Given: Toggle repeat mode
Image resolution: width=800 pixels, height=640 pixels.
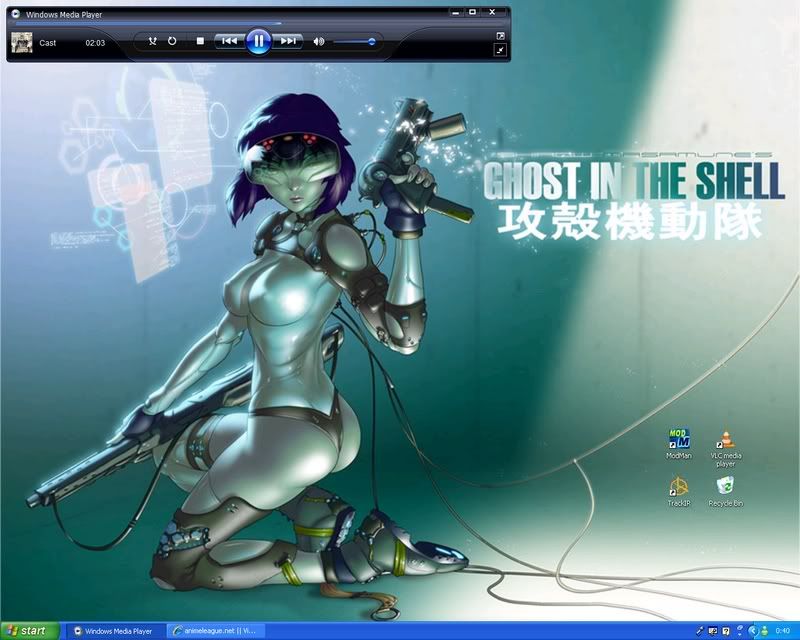Looking at the screenshot, I should tap(172, 42).
